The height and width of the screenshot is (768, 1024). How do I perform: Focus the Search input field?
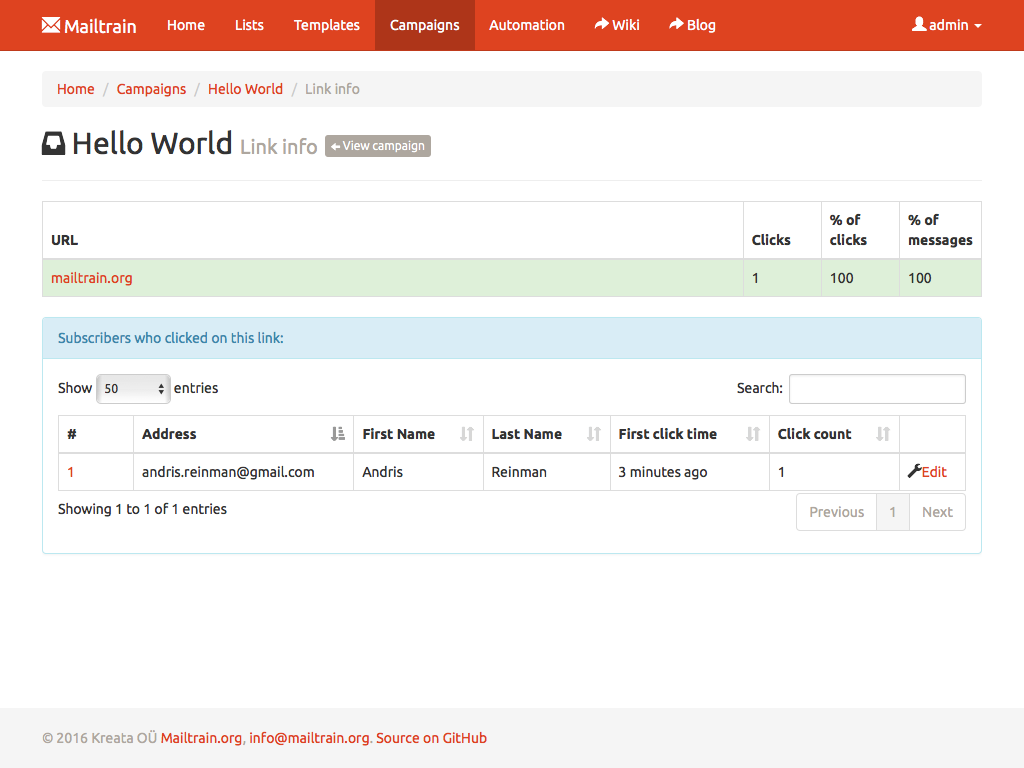pos(876,389)
